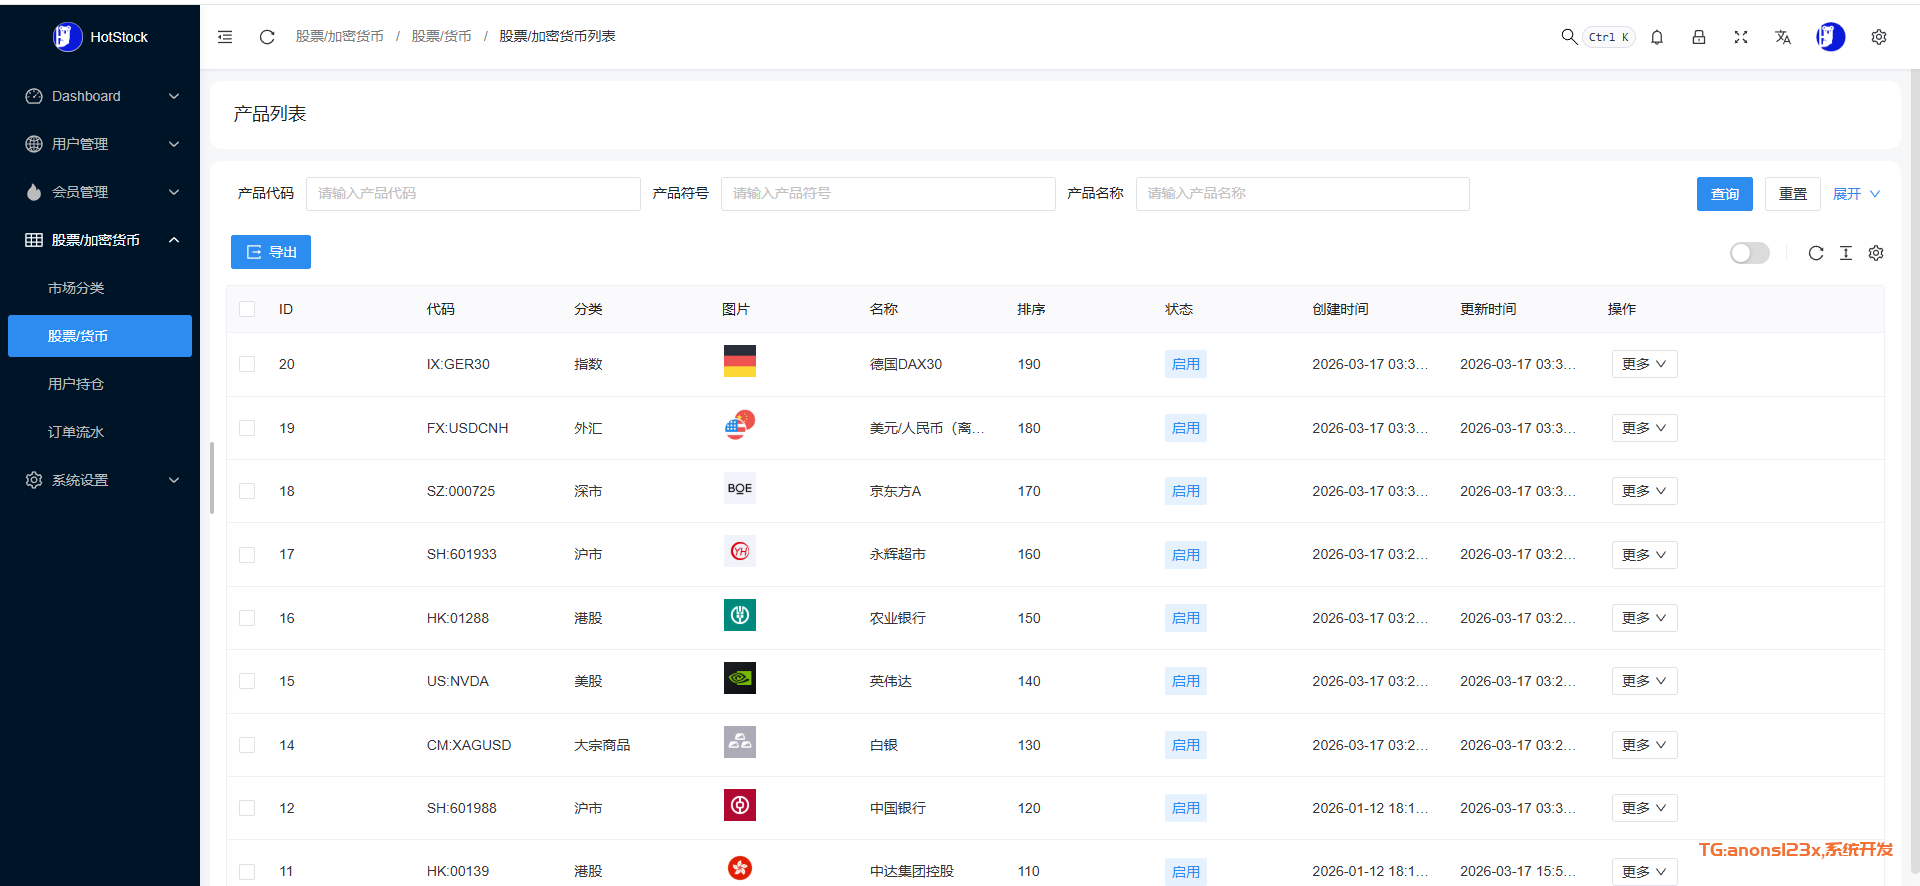Viewport: 1920px width, 886px height.
Task: Open 市场分类 in the sidebar
Action: click(x=76, y=288)
